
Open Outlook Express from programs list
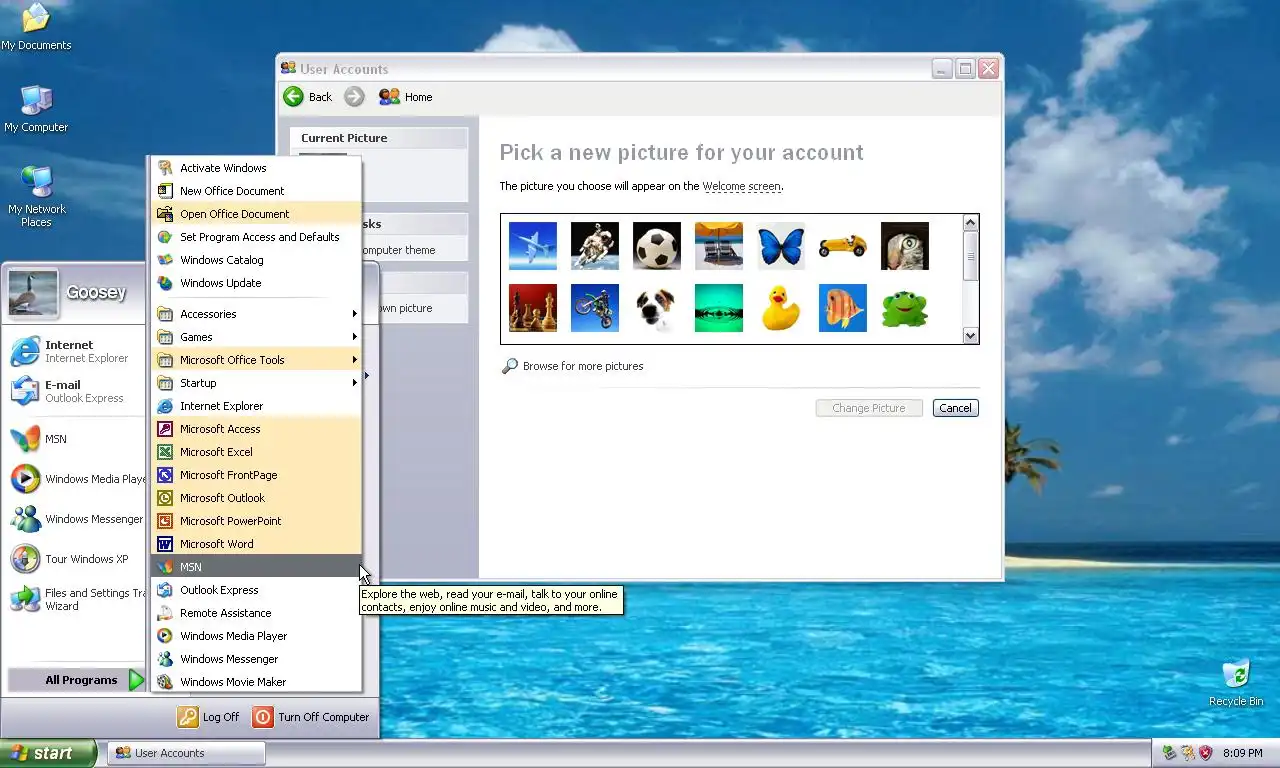click(256, 590)
